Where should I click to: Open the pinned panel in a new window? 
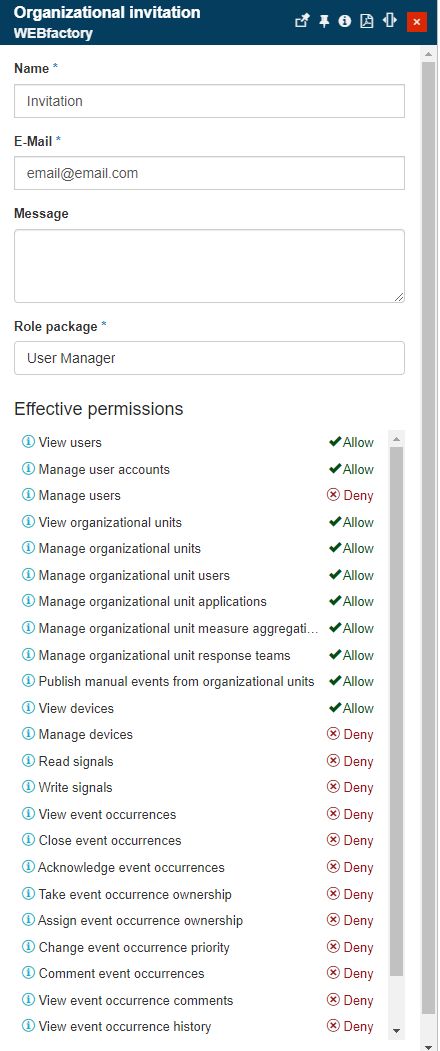pos(302,21)
